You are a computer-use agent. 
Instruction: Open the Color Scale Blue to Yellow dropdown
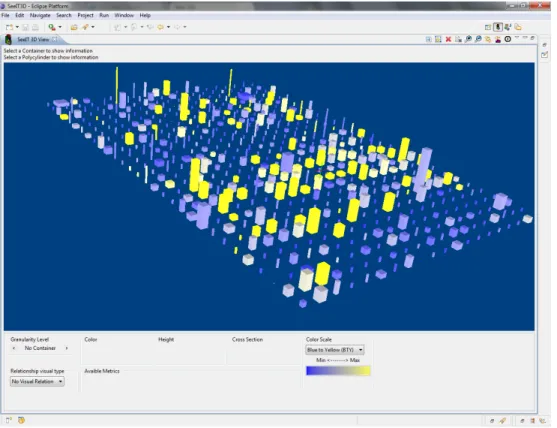pos(335,350)
